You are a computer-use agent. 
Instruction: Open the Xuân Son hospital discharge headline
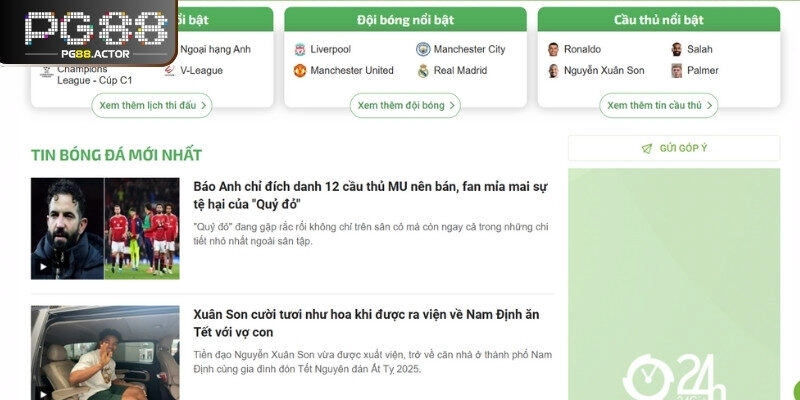[x=360, y=323]
